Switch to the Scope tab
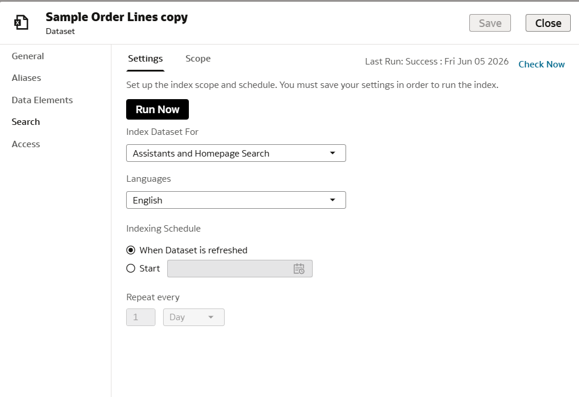The height and width of the screenshot is (397, 579). point(198,58)
